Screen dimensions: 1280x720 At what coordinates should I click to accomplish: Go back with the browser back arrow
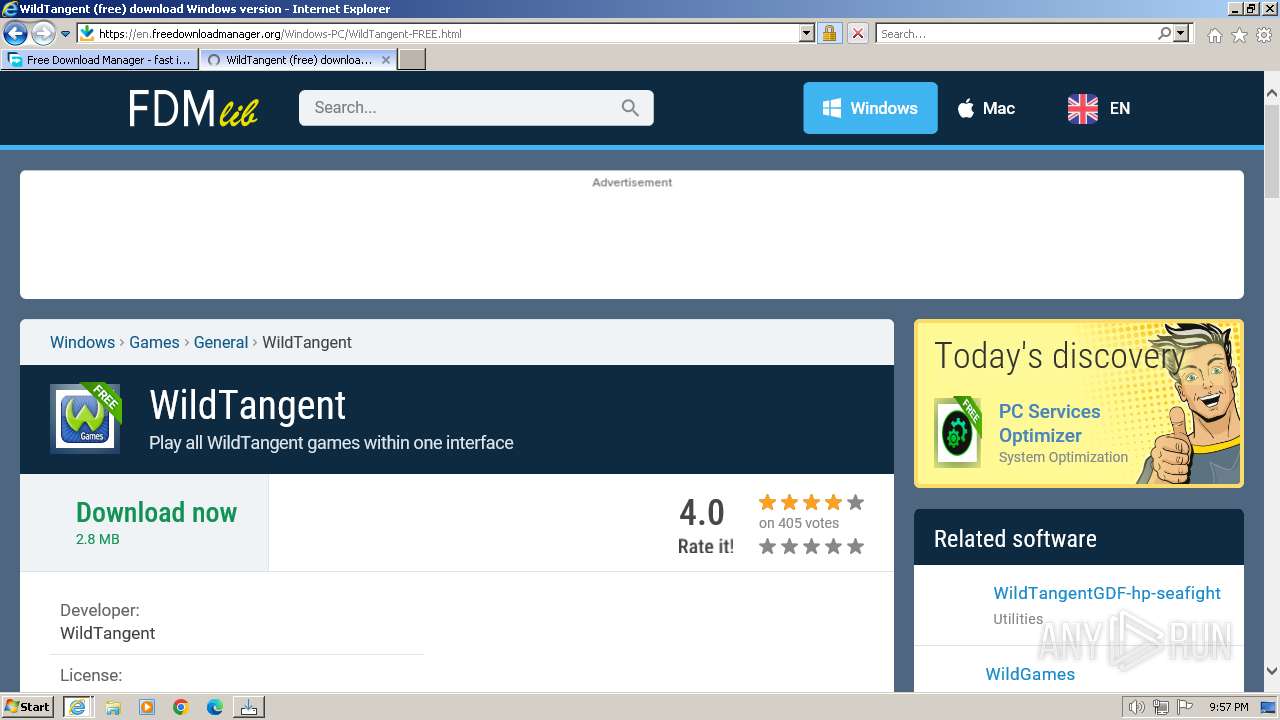point(14,34)
